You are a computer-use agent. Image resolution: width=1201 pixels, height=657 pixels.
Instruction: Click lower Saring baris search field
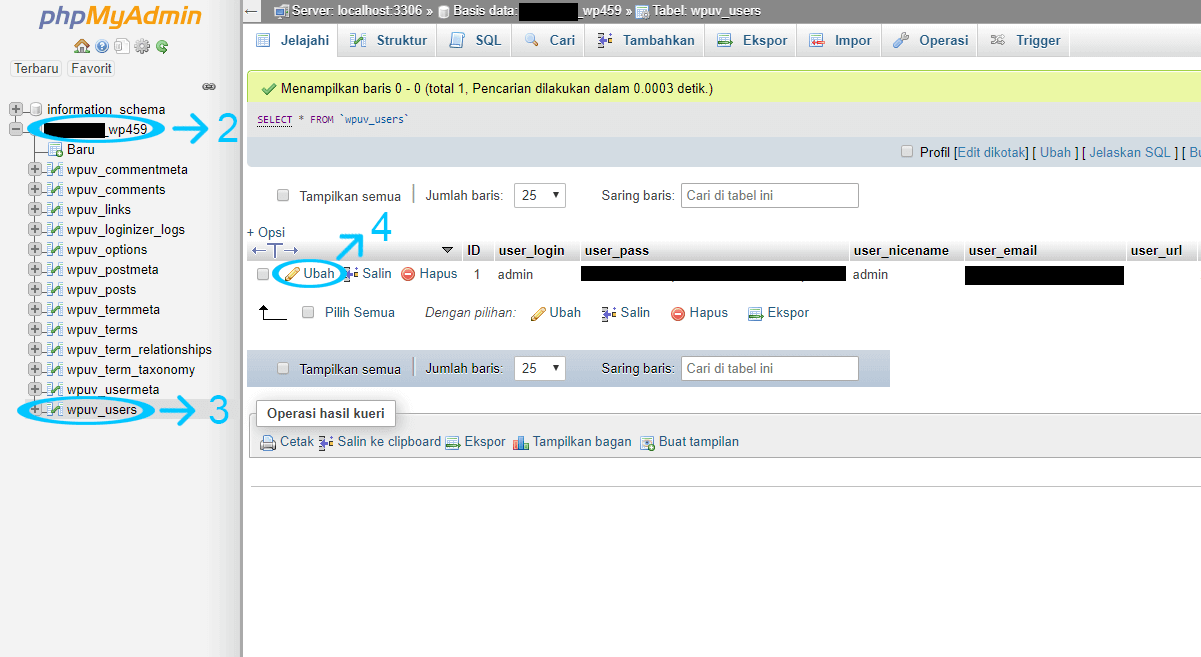tap(770, 368)
